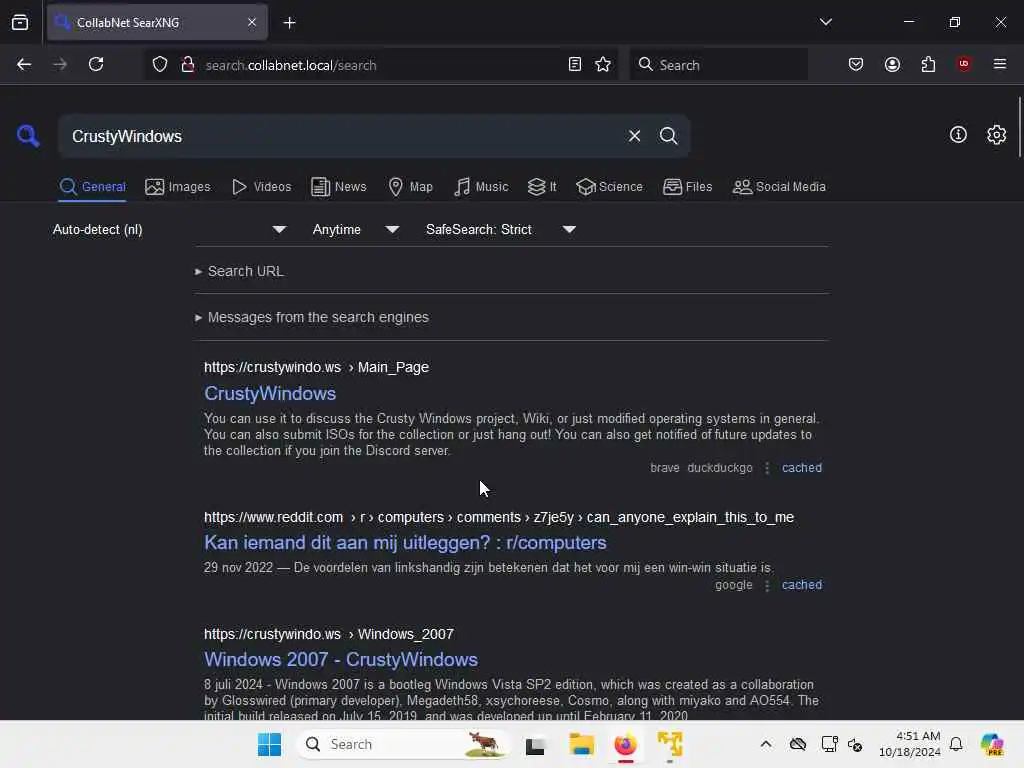The width and height of the screenshot is (1024, 768).
Task: Switch to the News search tab
Action: (x=338, y=187)
